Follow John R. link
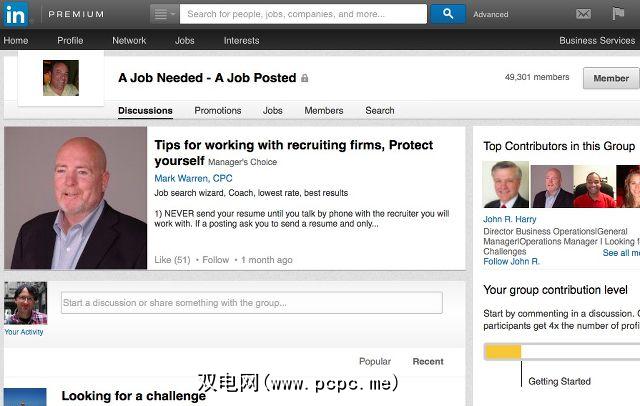Screen dimensions: 640x406 (511, 262)
